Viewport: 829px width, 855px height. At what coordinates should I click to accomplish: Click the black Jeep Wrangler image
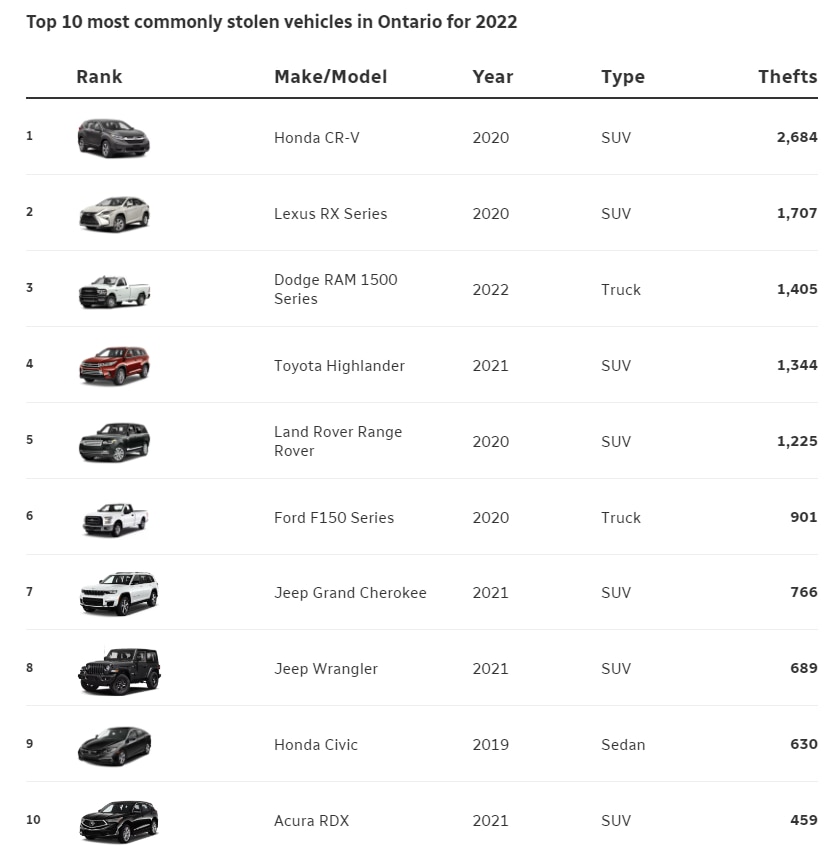pyautogui.click(x=119, y=670)
